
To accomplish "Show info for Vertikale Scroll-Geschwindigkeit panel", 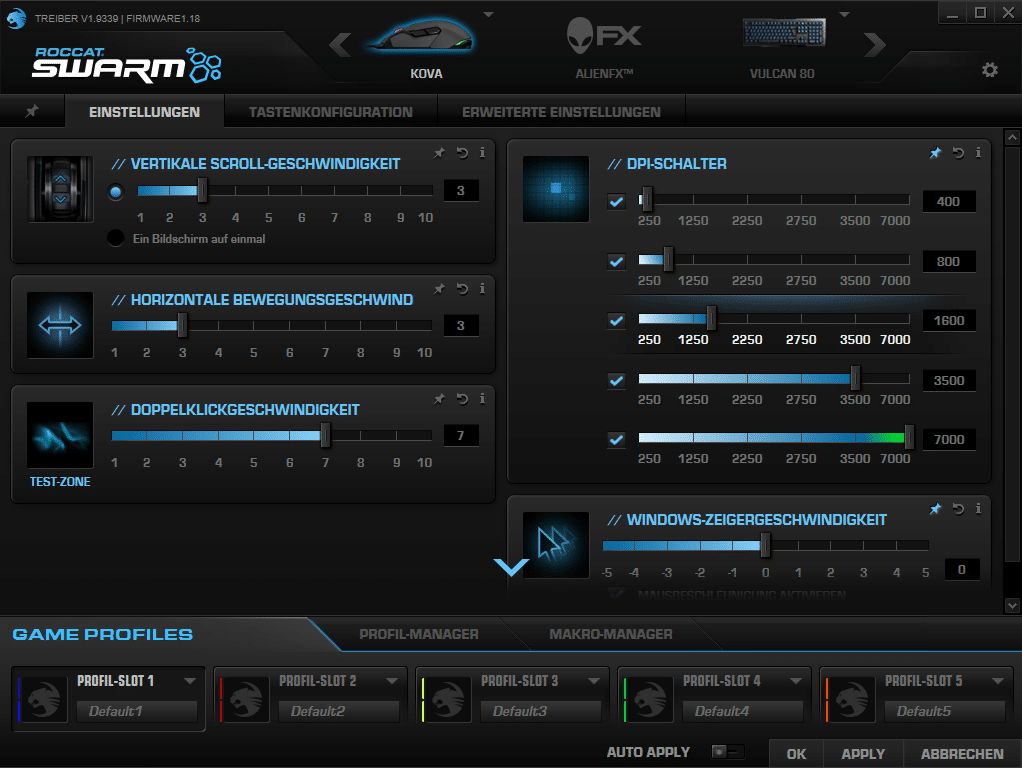I will pos(482,153).
